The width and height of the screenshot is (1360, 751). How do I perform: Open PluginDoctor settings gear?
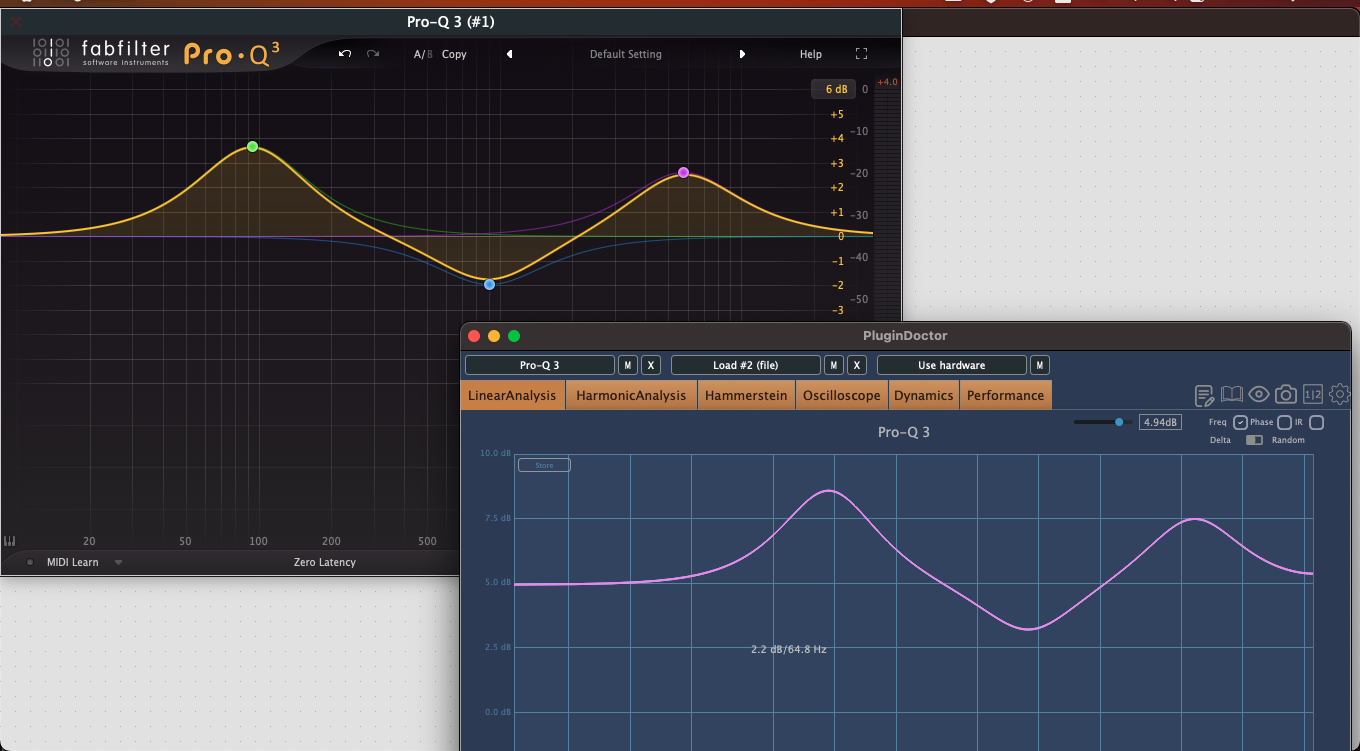[x=1339, y=394]
